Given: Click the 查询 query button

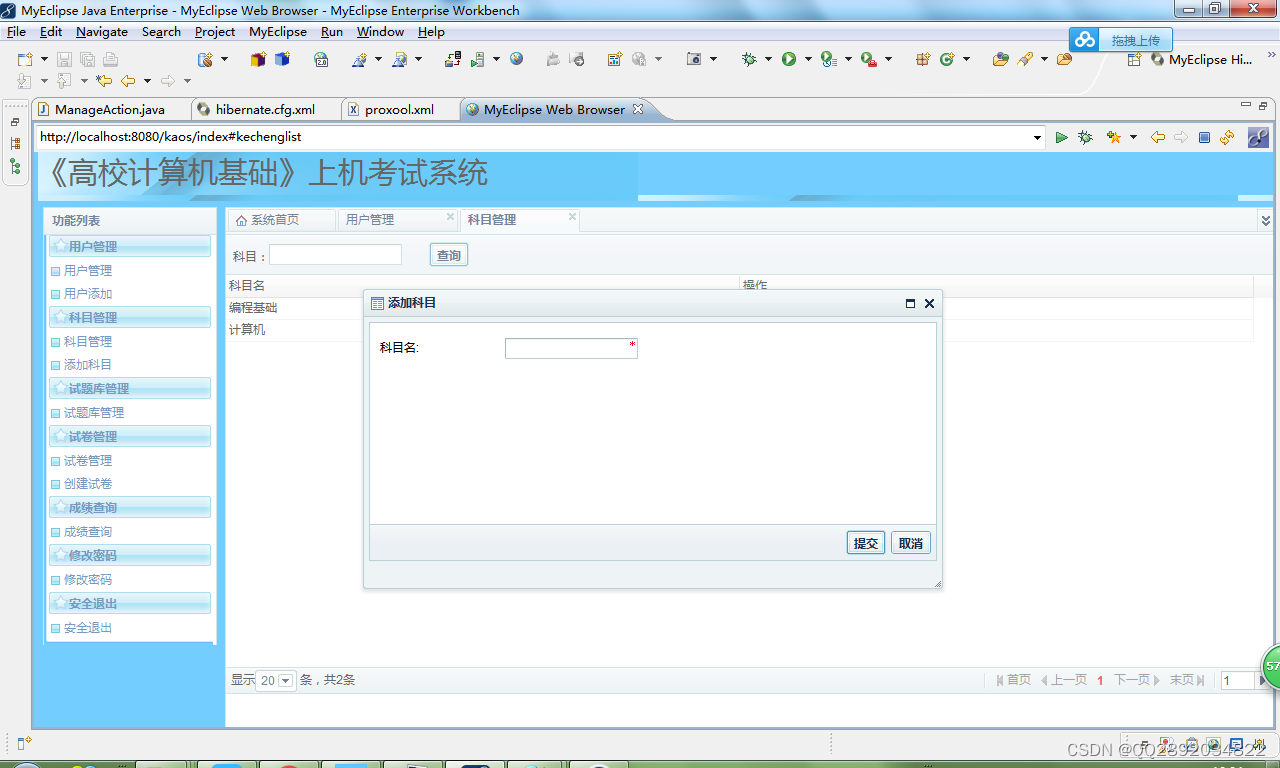Looking at the screenshot, I should pos(448,254).
